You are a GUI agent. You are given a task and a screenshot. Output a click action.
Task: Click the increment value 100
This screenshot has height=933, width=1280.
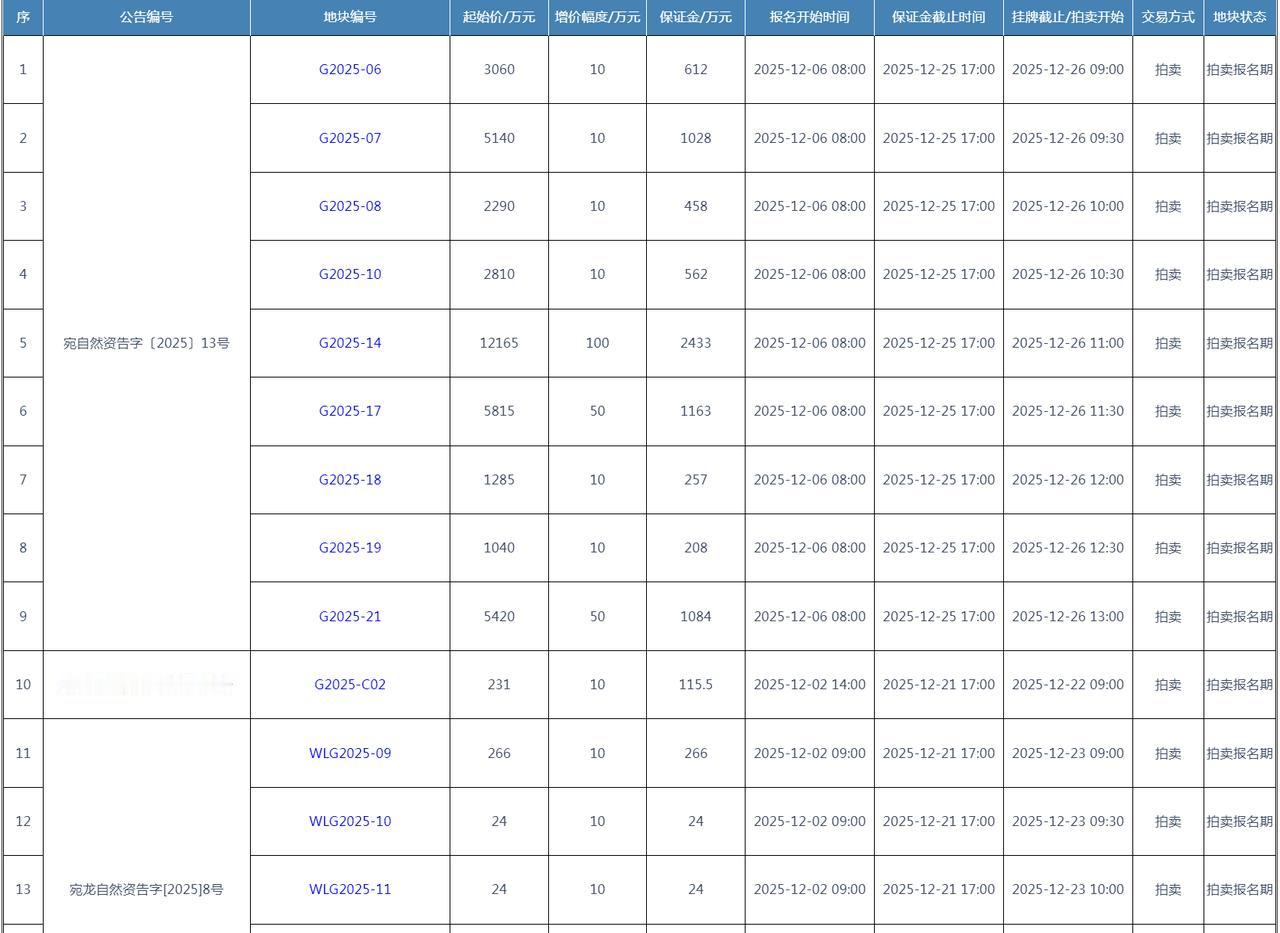[597, 343]
